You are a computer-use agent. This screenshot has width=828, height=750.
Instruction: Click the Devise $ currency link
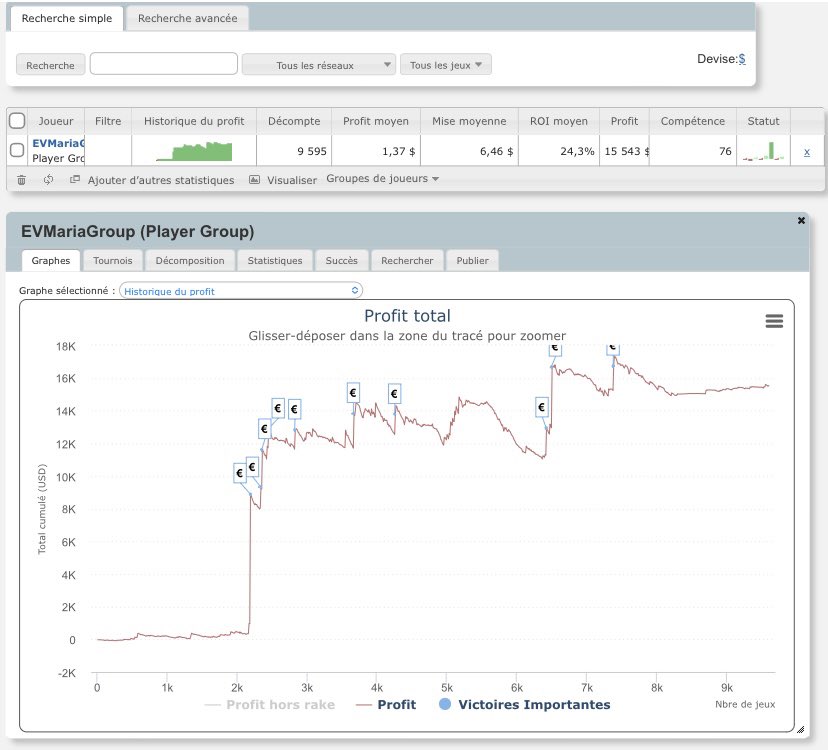click(x=742, y=59)
